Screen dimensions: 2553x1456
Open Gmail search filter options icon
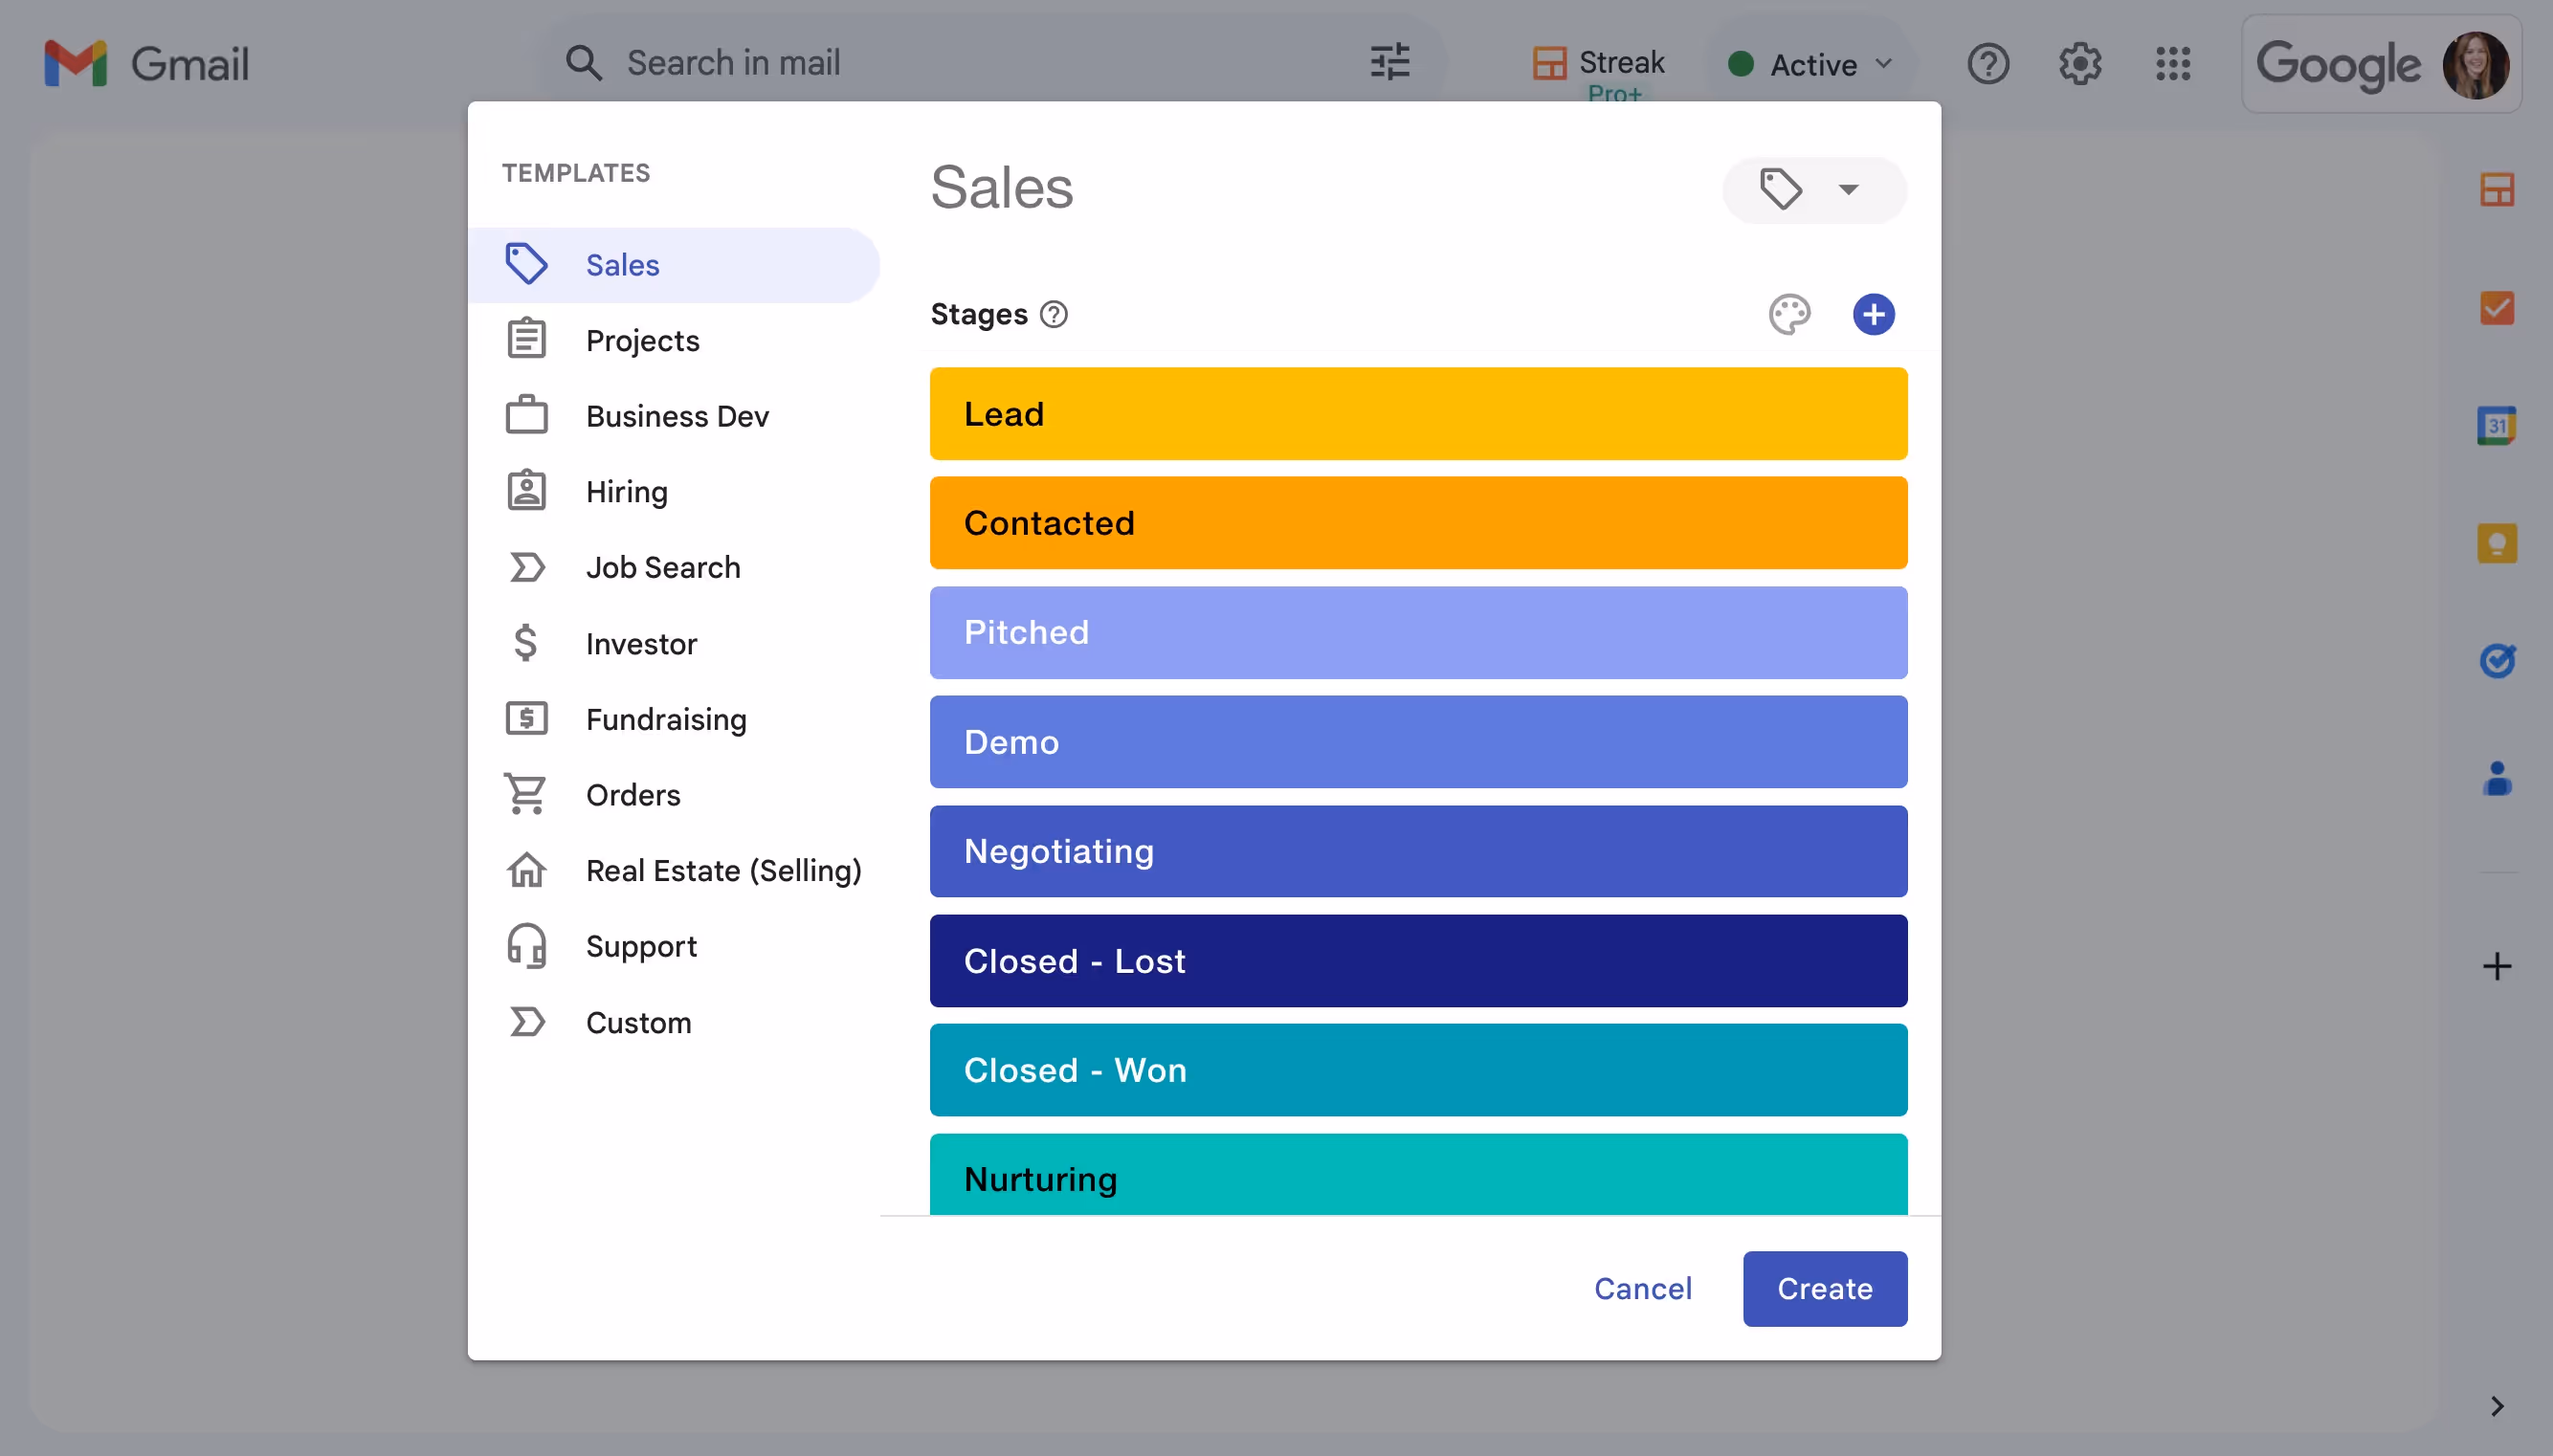pyautogui.click(x=1389, y=63)
